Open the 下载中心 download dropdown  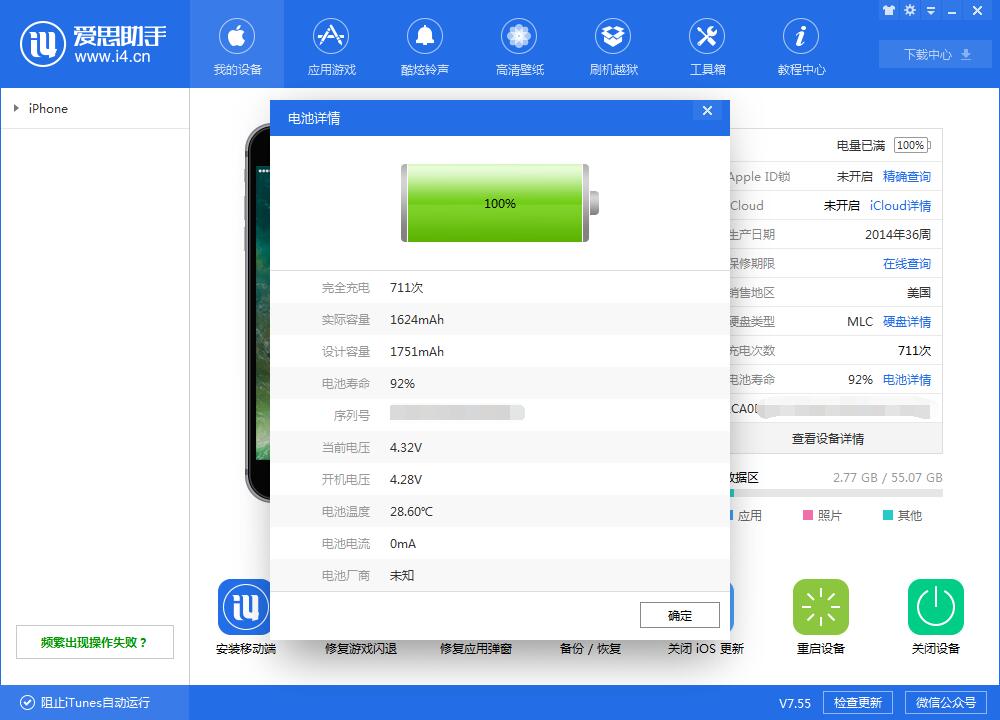[x=934, y=54]
